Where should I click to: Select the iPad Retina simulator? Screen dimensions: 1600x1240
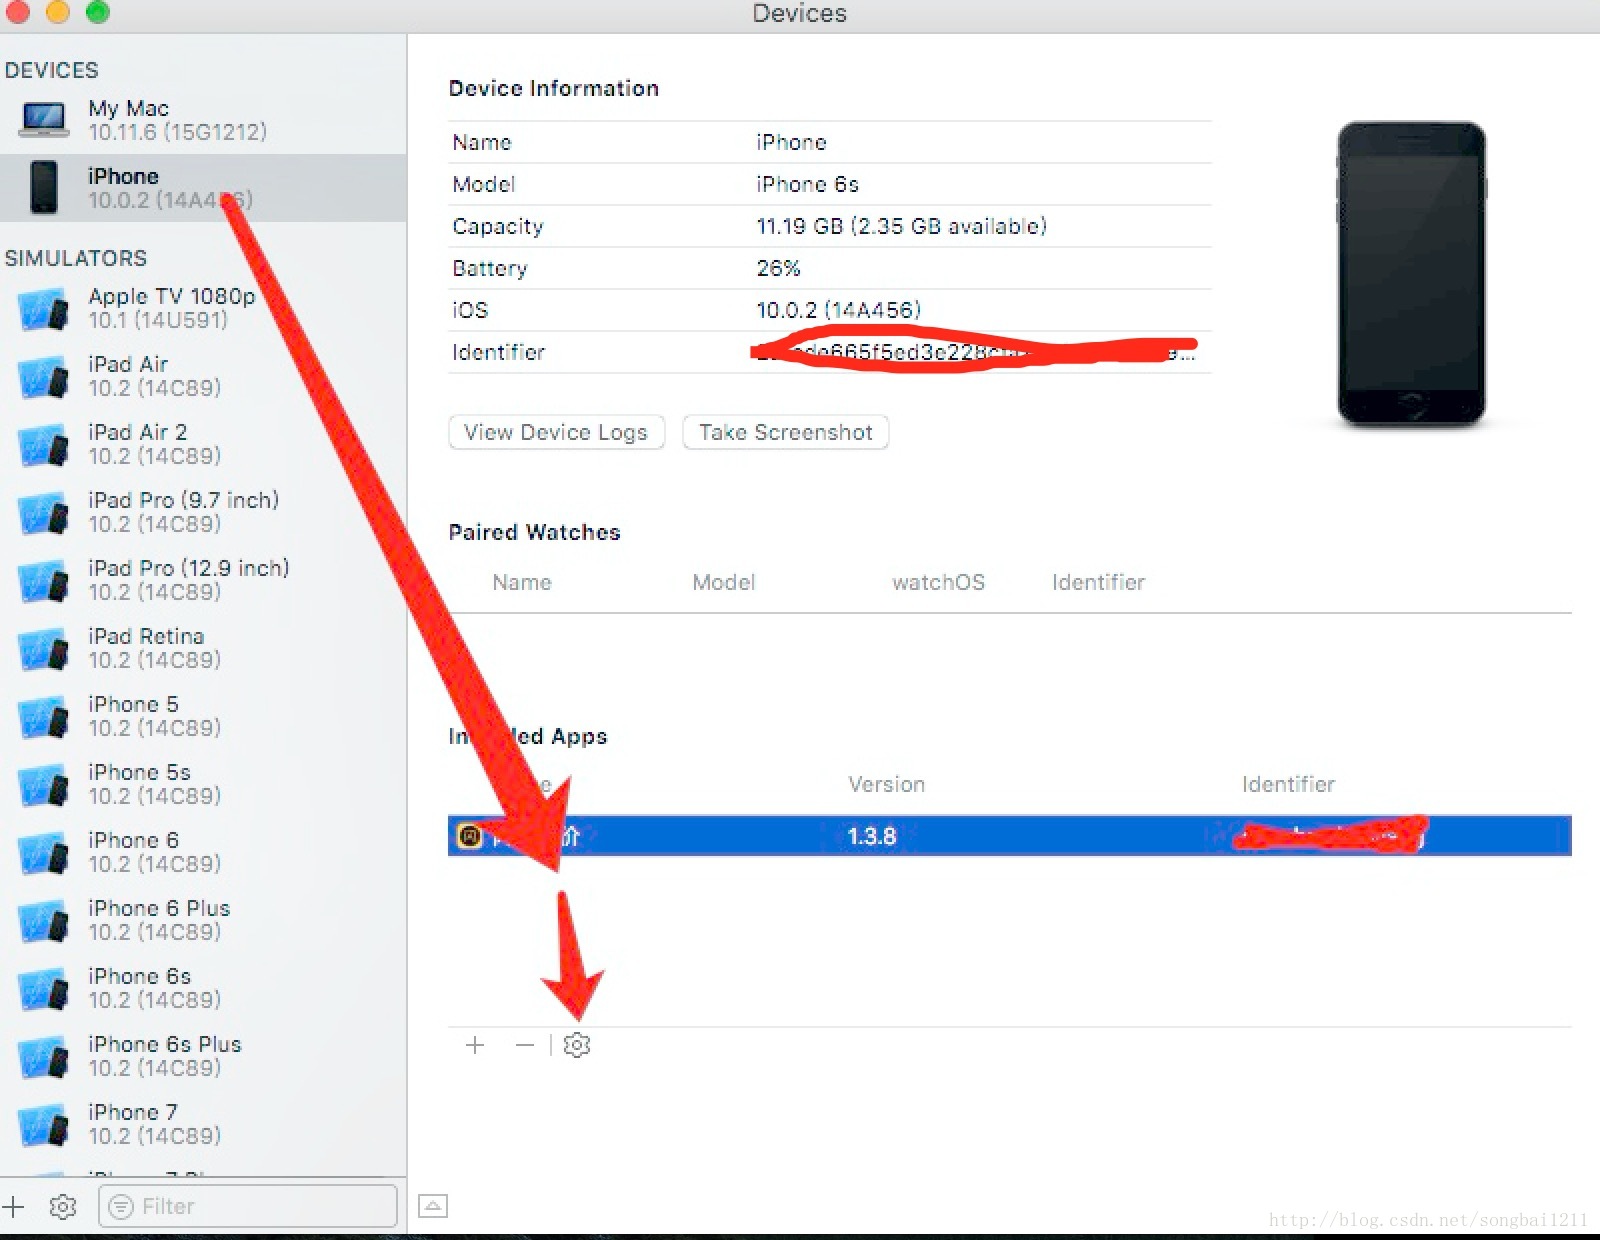click(x=203, y=648)
